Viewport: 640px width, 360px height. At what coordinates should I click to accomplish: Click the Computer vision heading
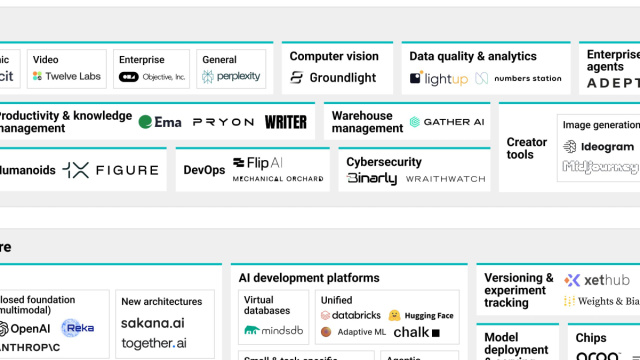point(334,56)
